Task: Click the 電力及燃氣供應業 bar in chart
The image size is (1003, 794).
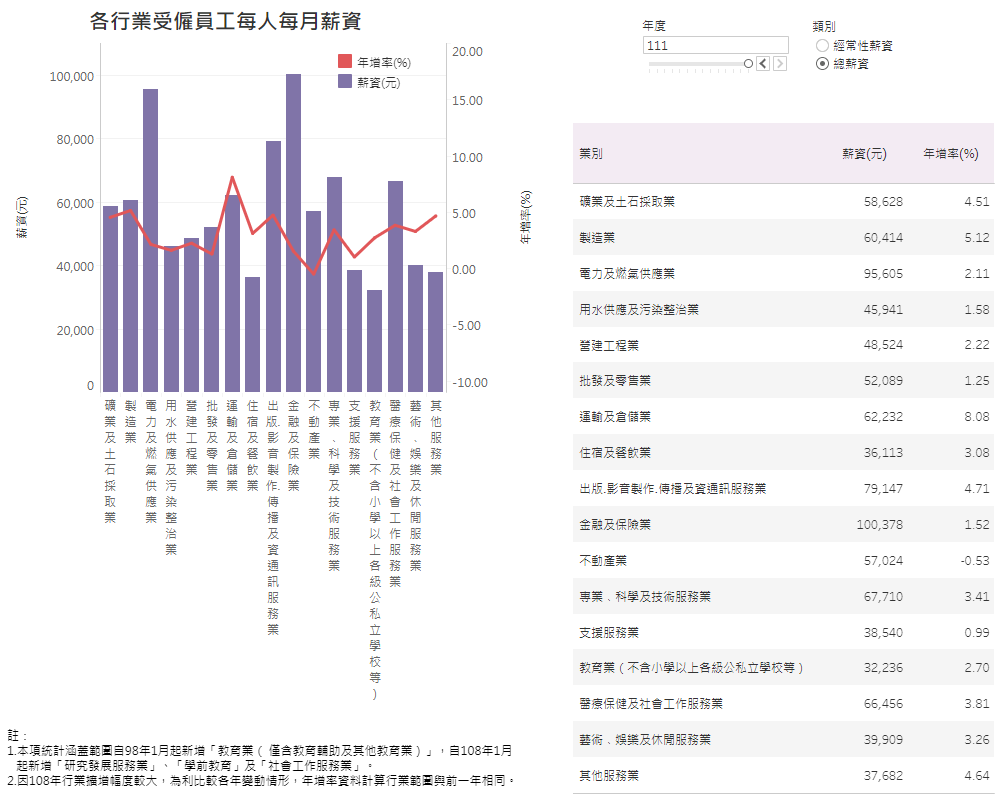Action: tap(150, 241)
